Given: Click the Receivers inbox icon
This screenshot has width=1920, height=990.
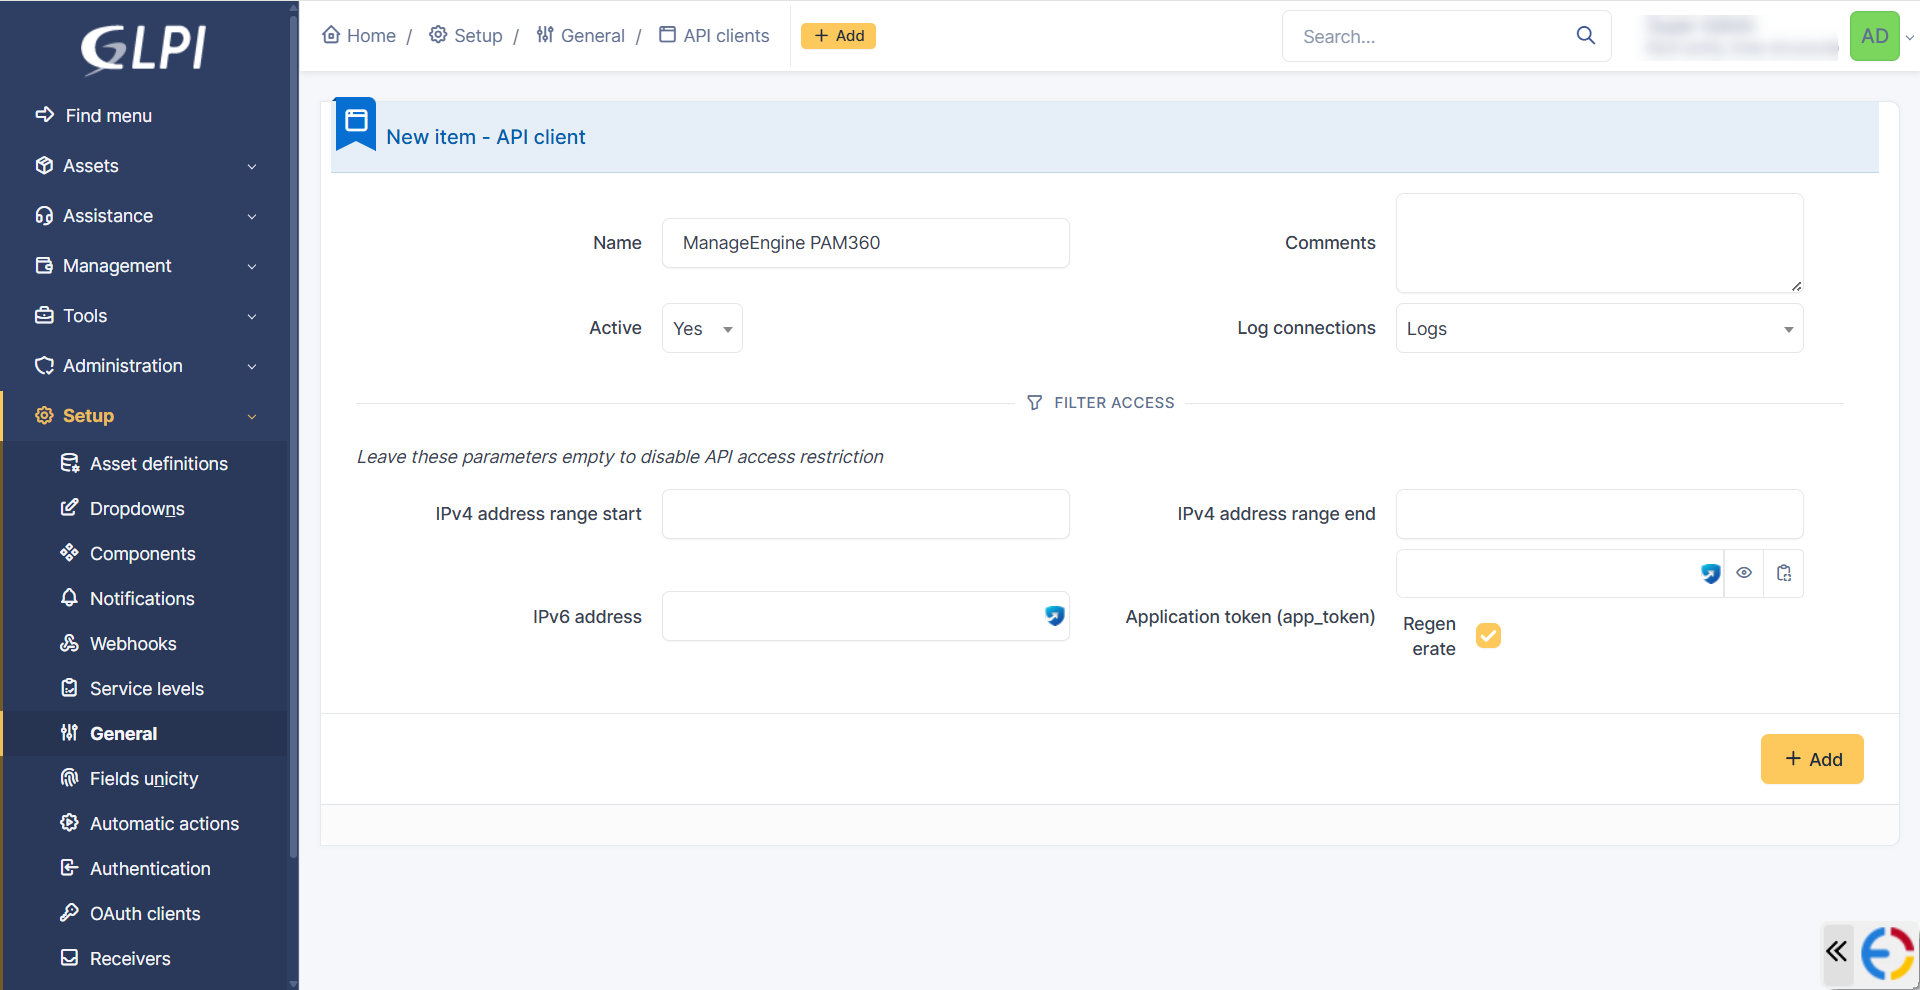Looking at the screenshot, I should pos(69,957).
